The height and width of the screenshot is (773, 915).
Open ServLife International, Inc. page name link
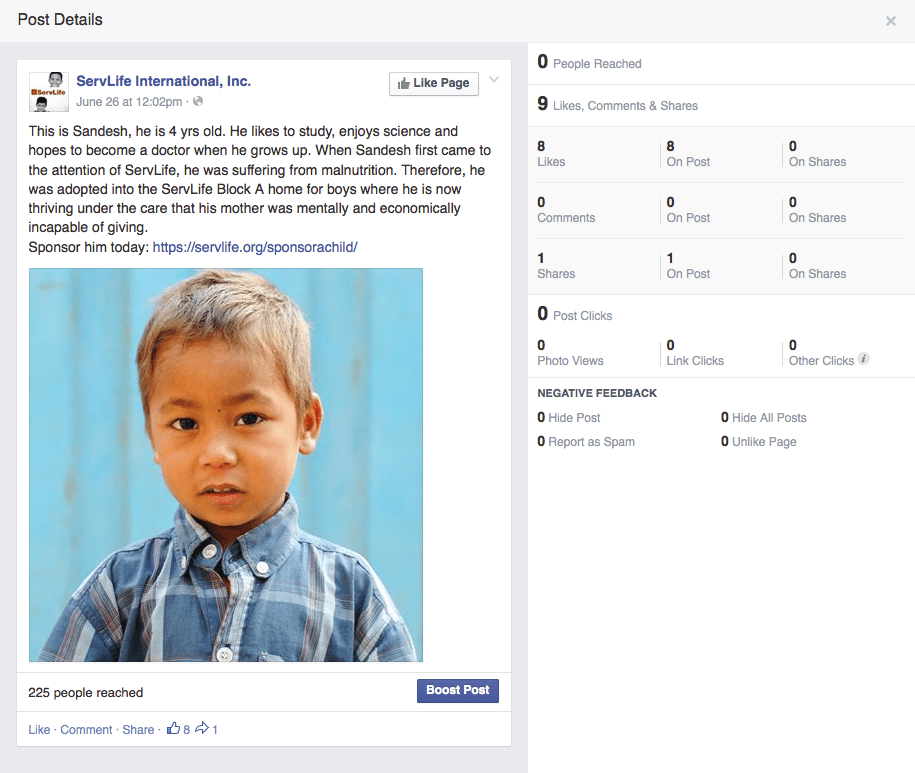point(164,81)
